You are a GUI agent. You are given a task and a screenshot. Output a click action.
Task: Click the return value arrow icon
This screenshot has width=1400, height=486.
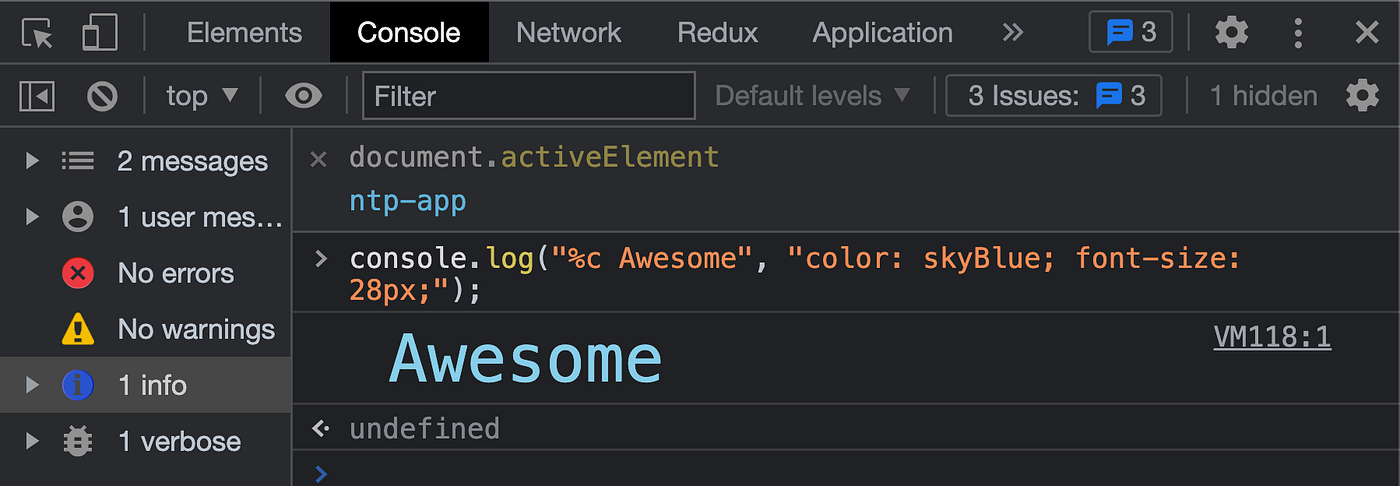click(x=320, y=429)
